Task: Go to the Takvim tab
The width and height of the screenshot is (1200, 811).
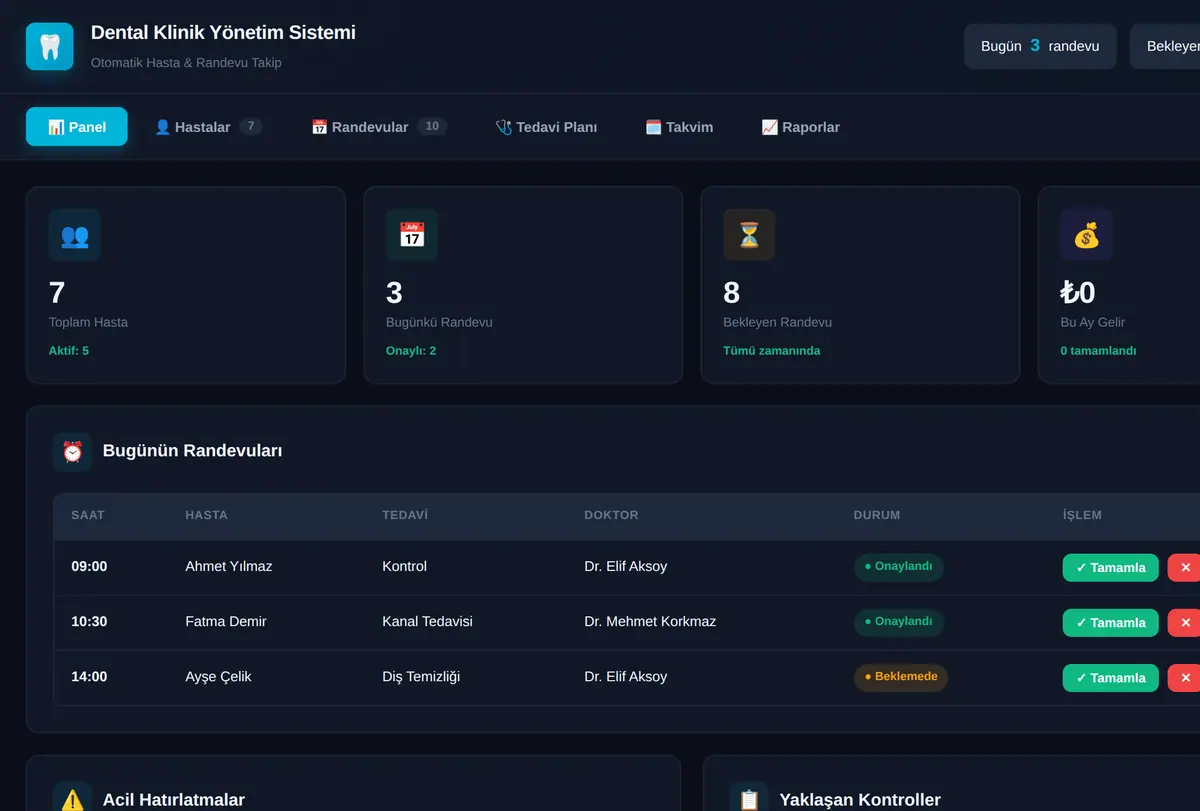Action: click(x=679, y=127)
